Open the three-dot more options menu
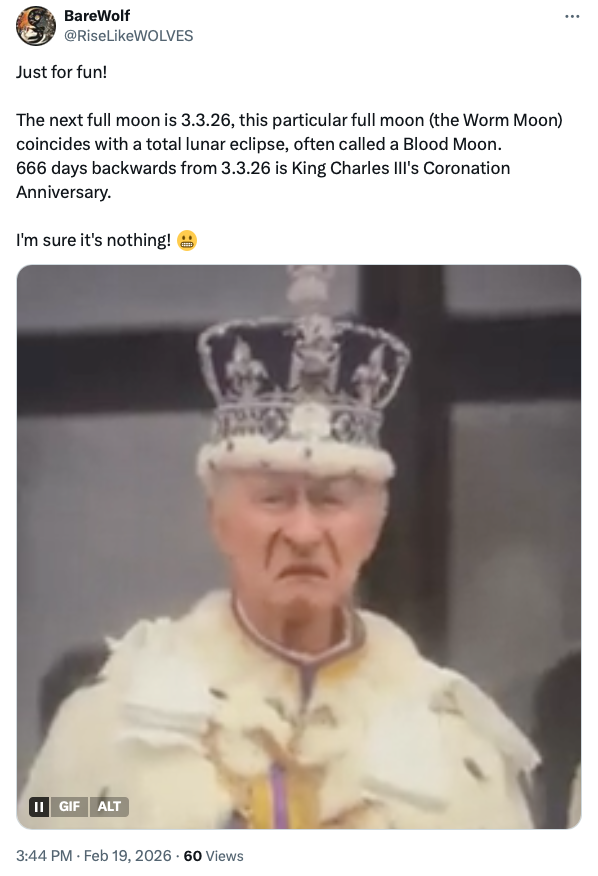This screenshot has height=876, width=598. pos(572,16)
